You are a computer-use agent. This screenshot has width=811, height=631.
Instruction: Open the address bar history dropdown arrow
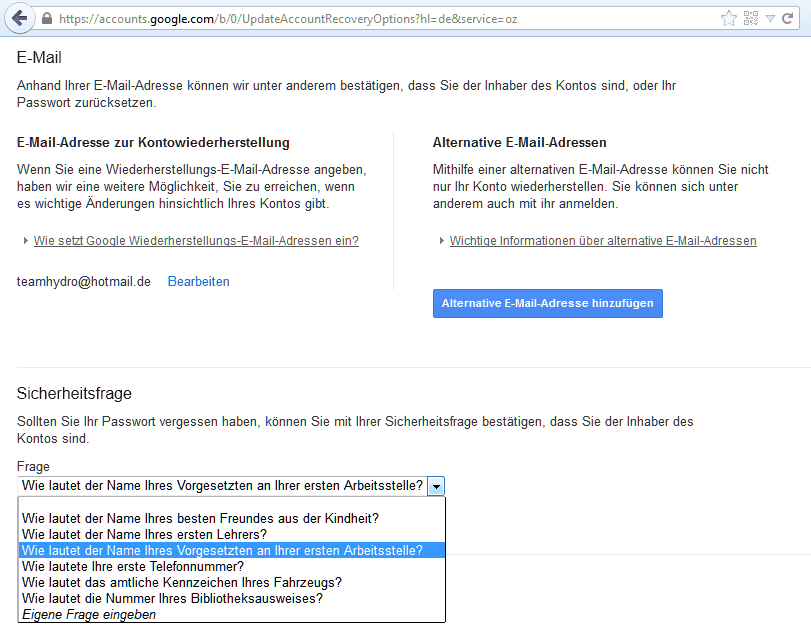click(x=770, y=19)
